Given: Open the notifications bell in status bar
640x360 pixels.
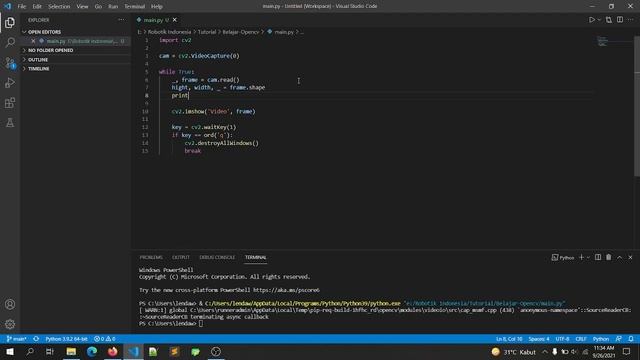Looking at the screenshot, I should click(x=631, y=339).
